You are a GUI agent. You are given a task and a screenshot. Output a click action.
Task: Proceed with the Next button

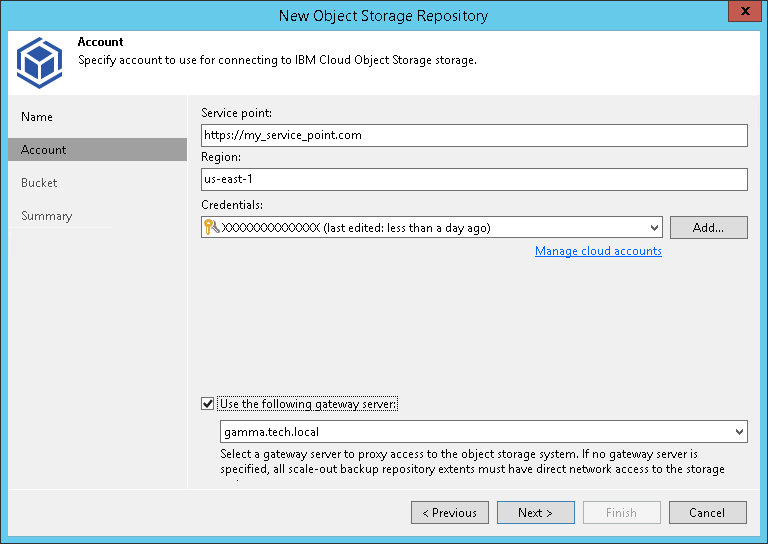pyautogui.click(x=535, y=513)
